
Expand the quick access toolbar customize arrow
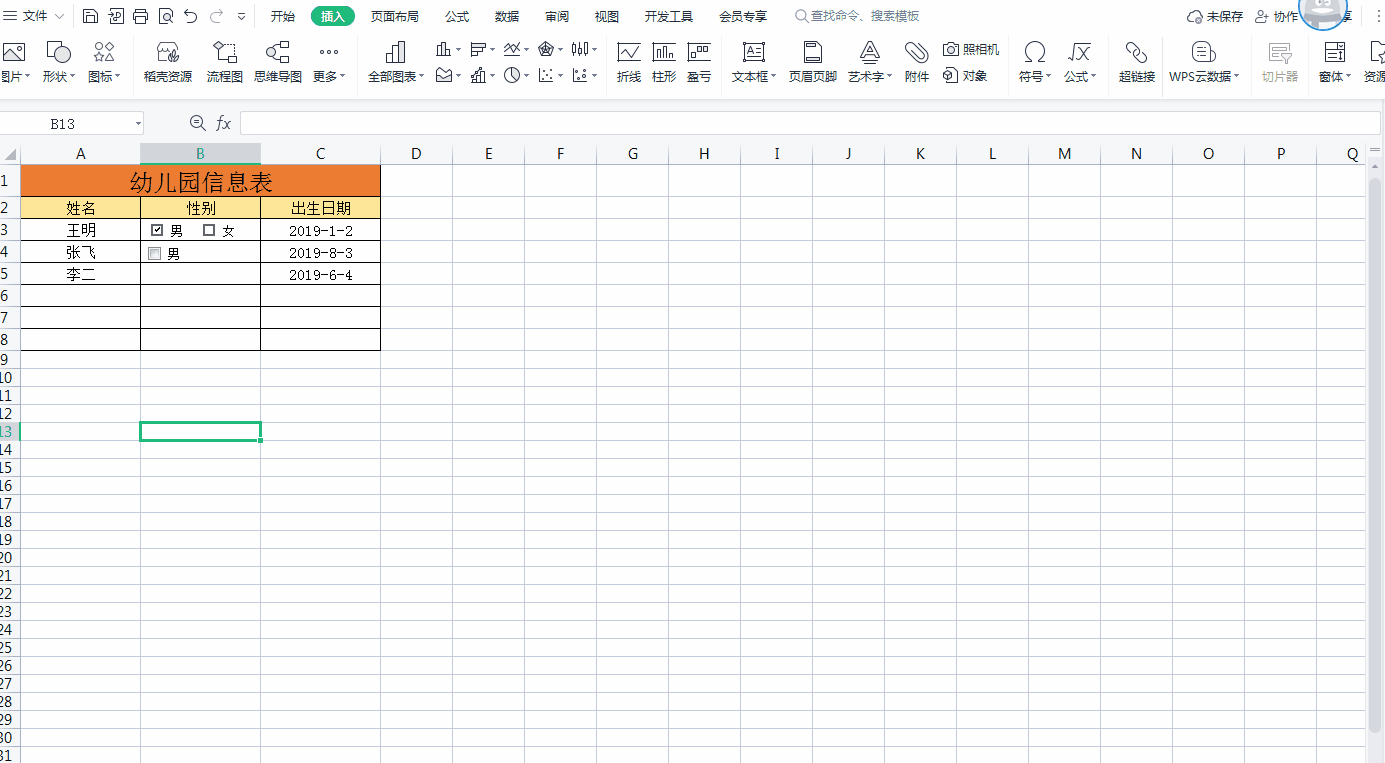(242, 17)
